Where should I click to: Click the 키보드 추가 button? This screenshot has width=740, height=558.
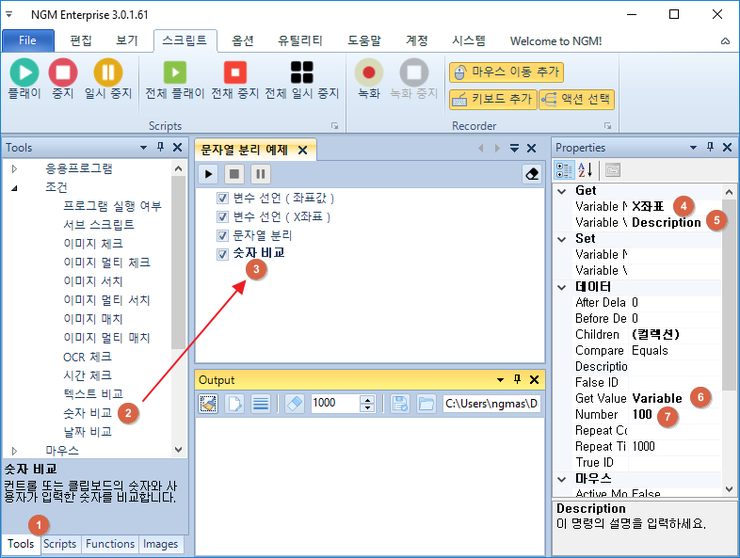pyautogui.click(x=493, y=99)
